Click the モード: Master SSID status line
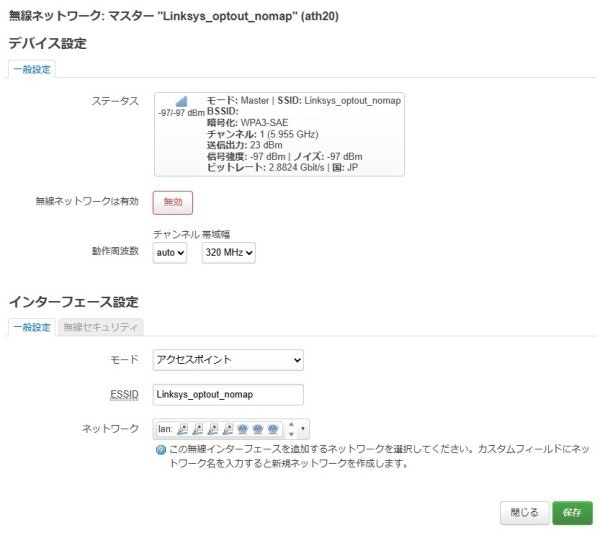 [x=303, y=101]
